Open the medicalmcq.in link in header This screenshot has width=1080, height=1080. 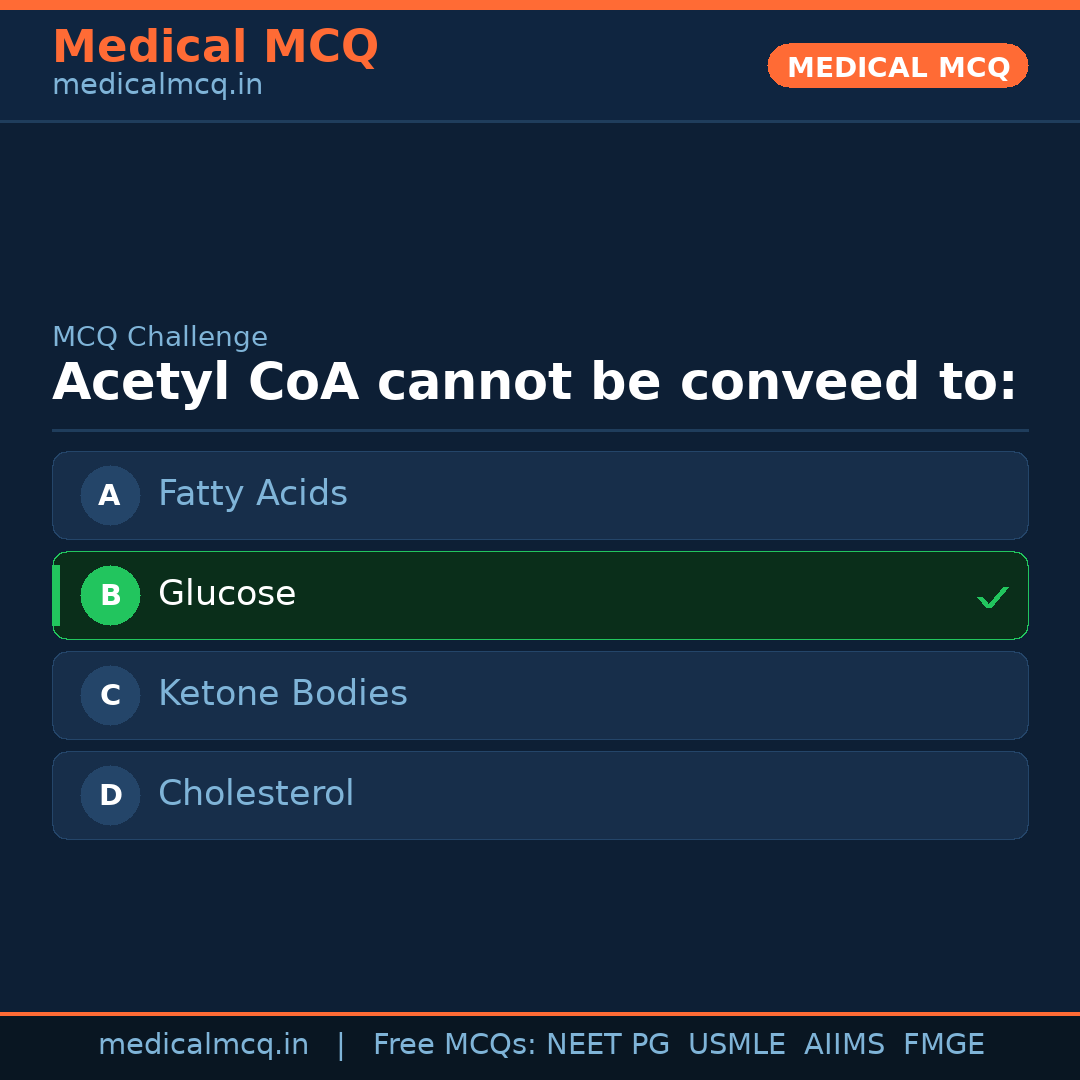point(157,84)
